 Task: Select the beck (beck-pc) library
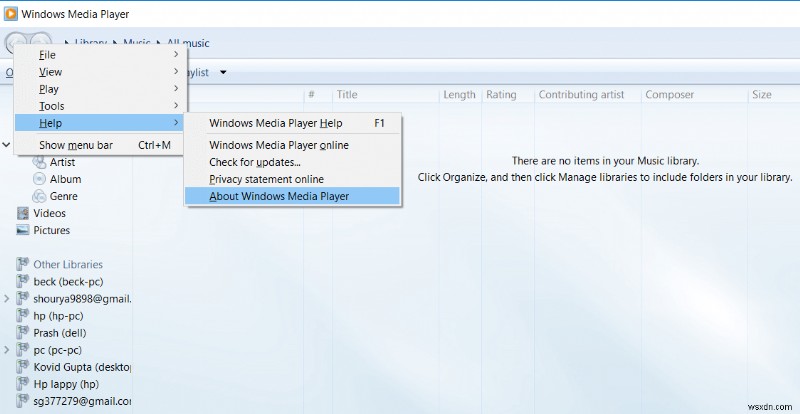(x=68, y=281)
